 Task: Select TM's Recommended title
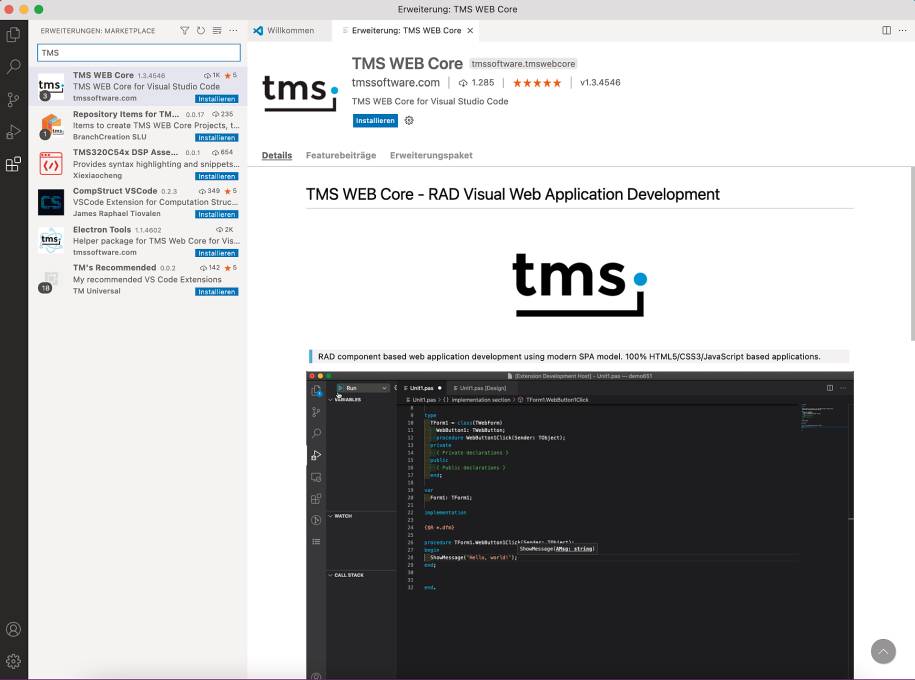(114, 267)
